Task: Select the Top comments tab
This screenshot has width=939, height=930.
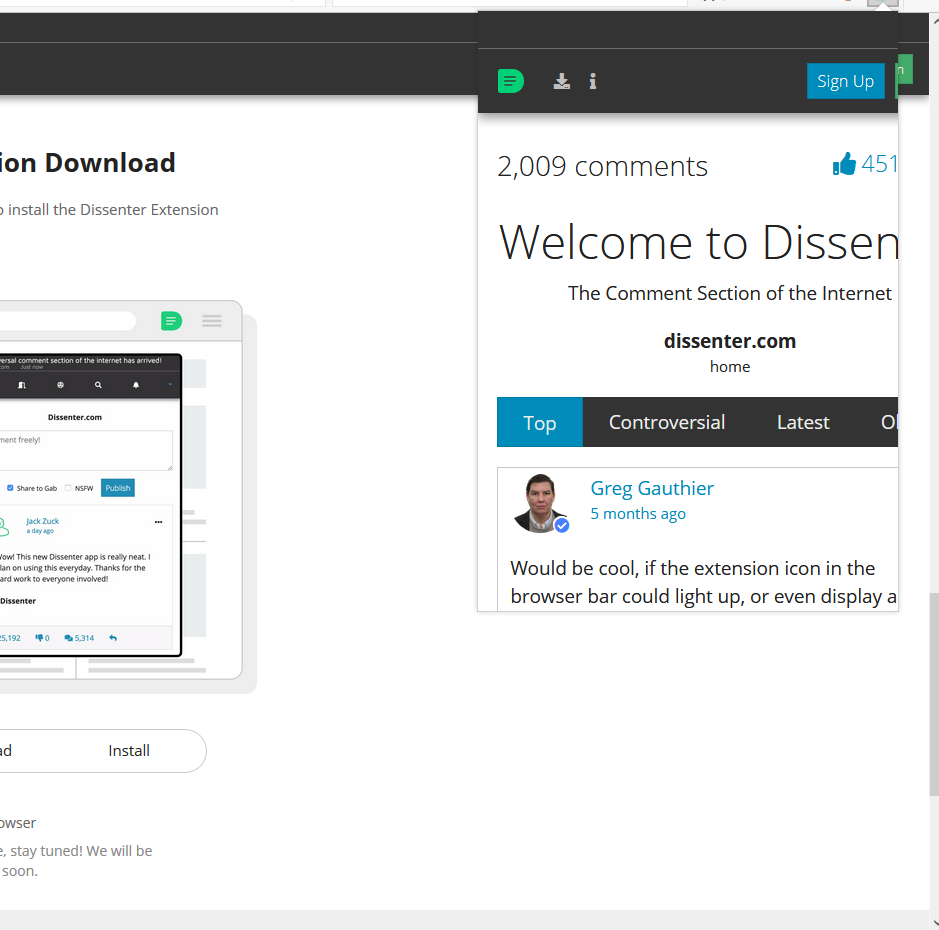Action: point(540,422)
